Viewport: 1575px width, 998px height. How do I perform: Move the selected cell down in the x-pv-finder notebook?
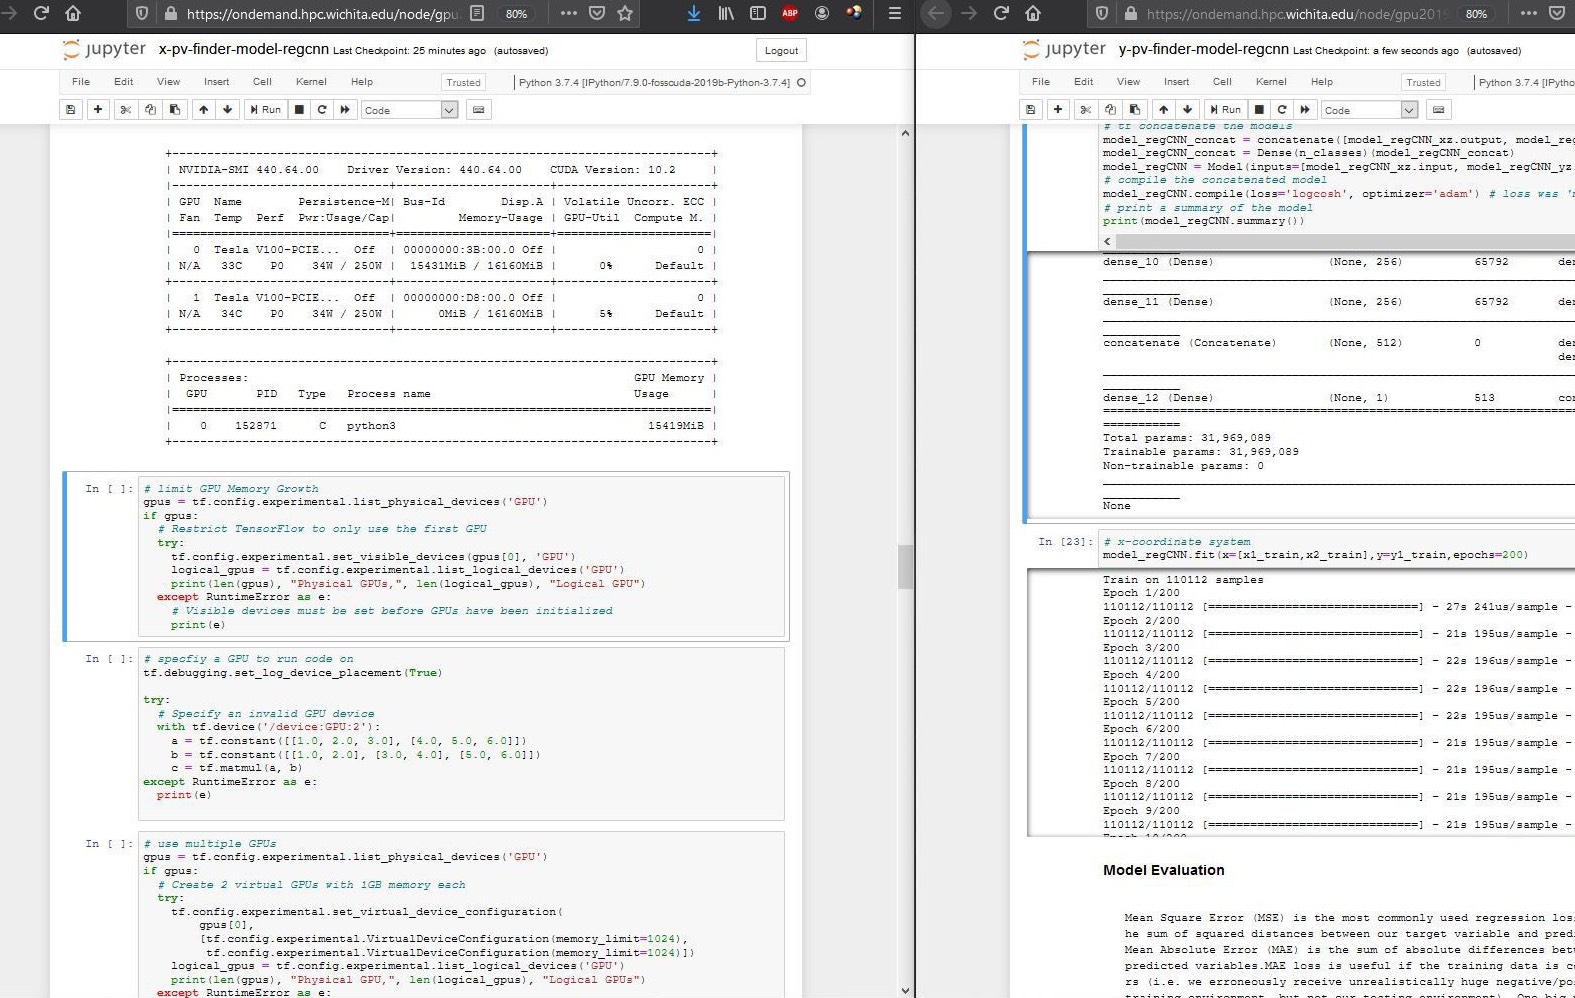pos(227,110)
